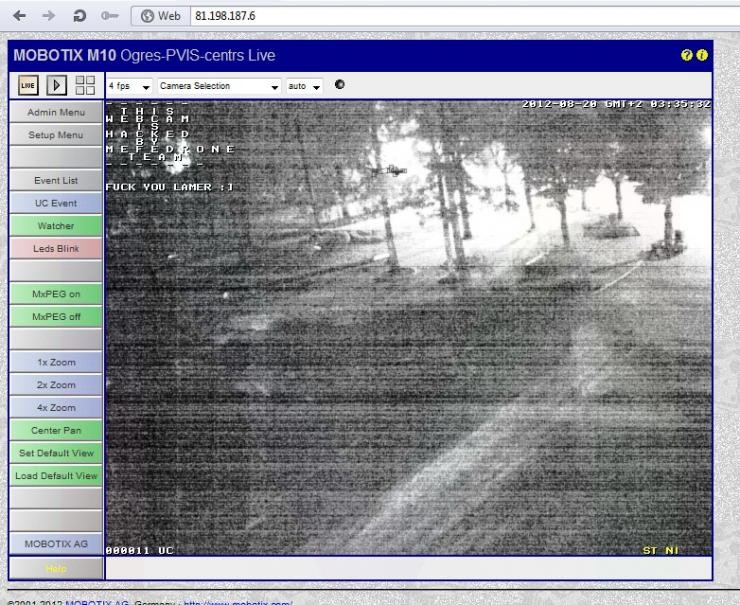Click the browser back arrow
The image size is (740, 605).
coord(18,16)
